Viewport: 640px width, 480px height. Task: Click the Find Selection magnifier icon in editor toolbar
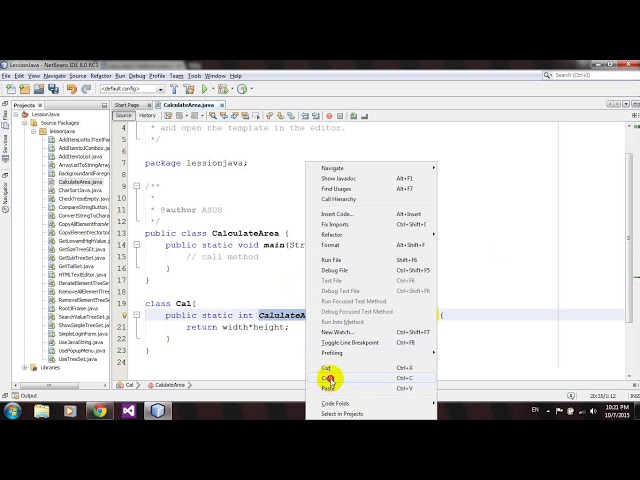pyautogui.click(x=213, y=116)
